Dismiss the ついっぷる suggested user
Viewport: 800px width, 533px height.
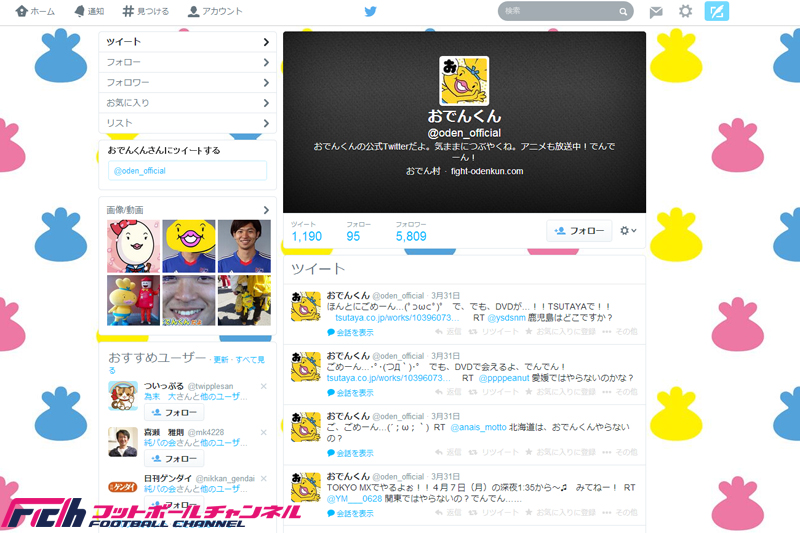(264, 386)
